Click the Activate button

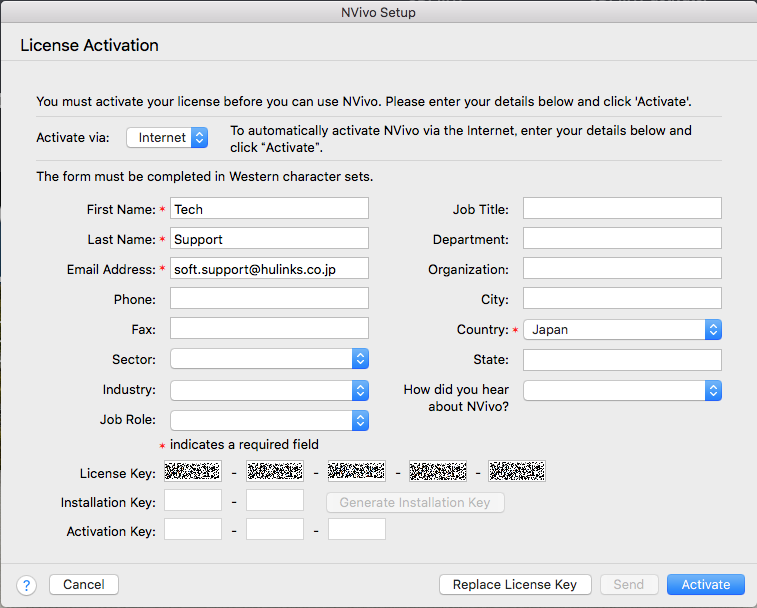(706, 584)
